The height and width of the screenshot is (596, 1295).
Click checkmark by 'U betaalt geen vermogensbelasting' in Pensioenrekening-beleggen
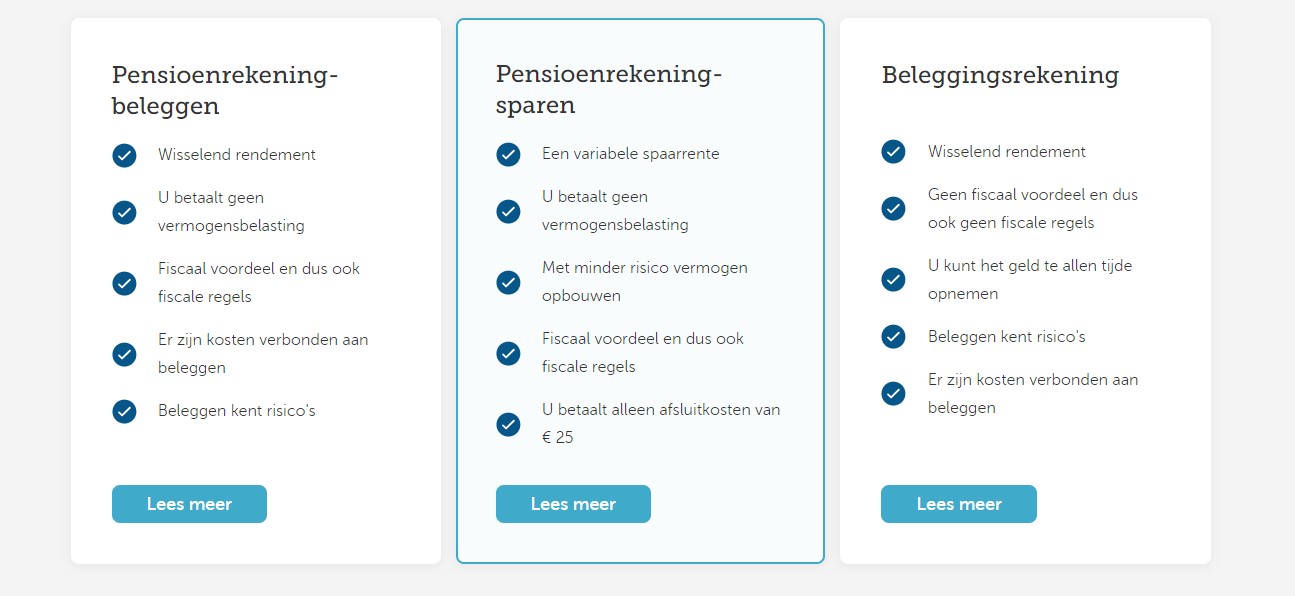click(x=124, y=212)
